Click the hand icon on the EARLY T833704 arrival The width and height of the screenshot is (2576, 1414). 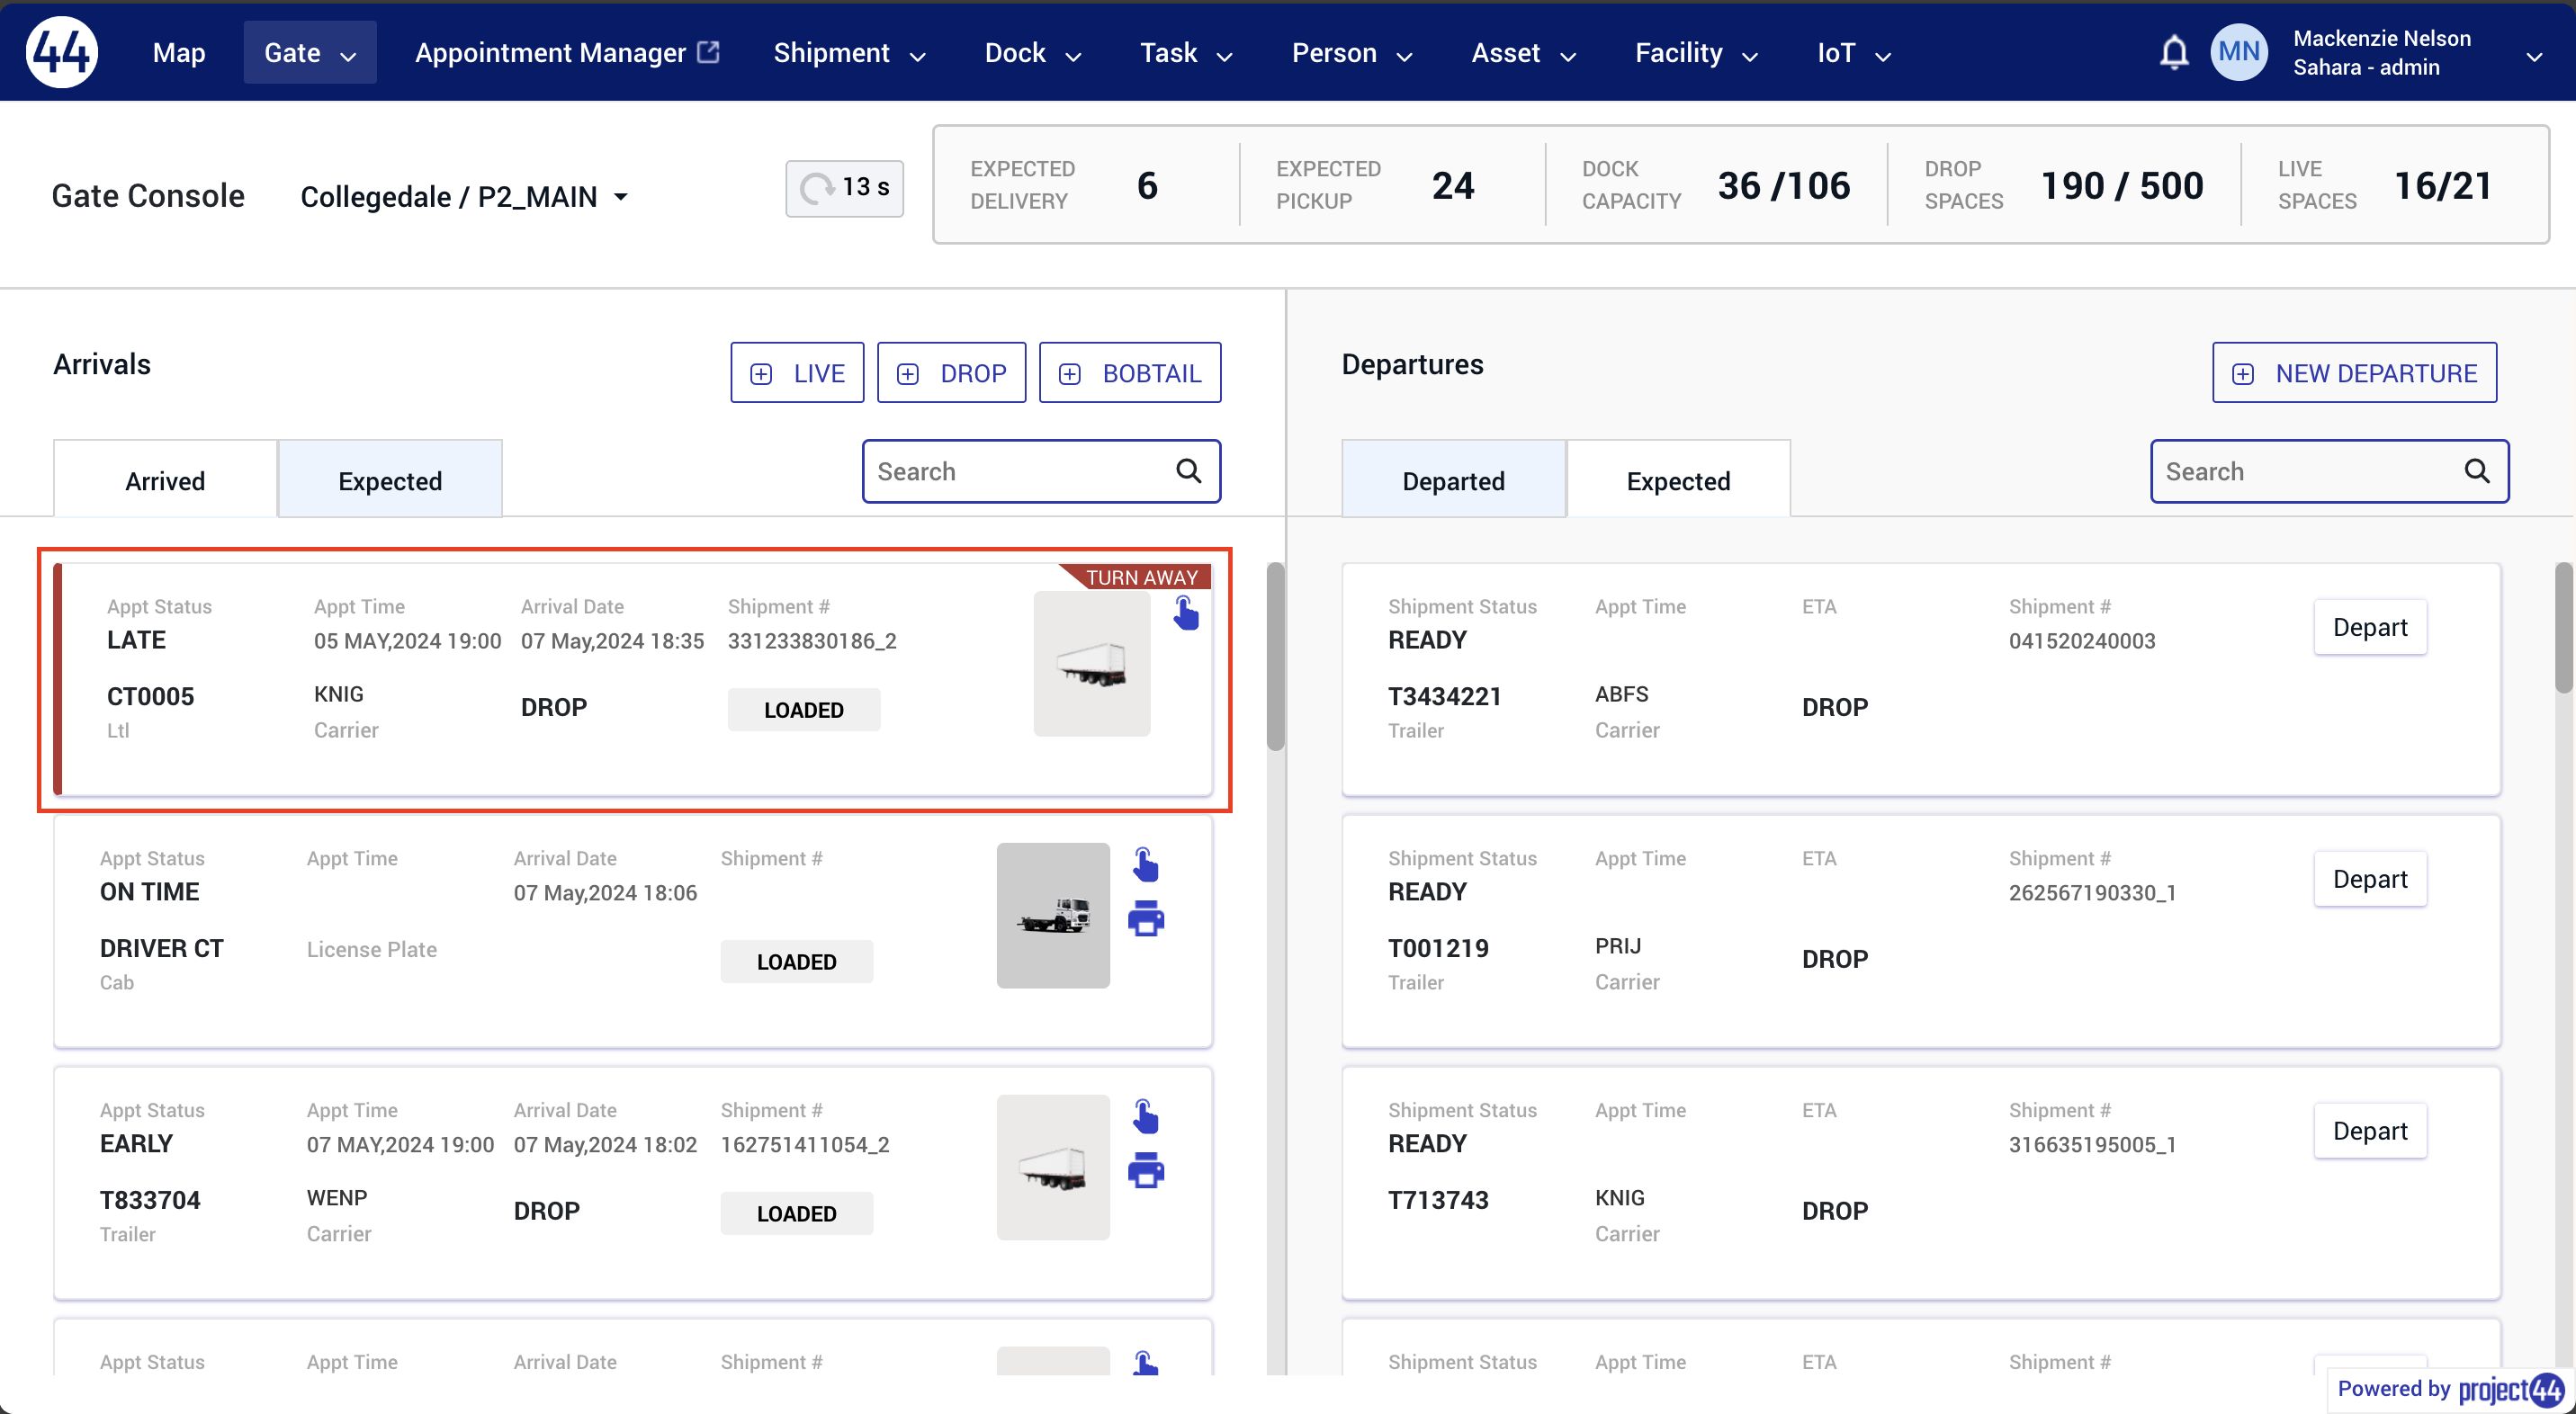coord(1146,1116)
